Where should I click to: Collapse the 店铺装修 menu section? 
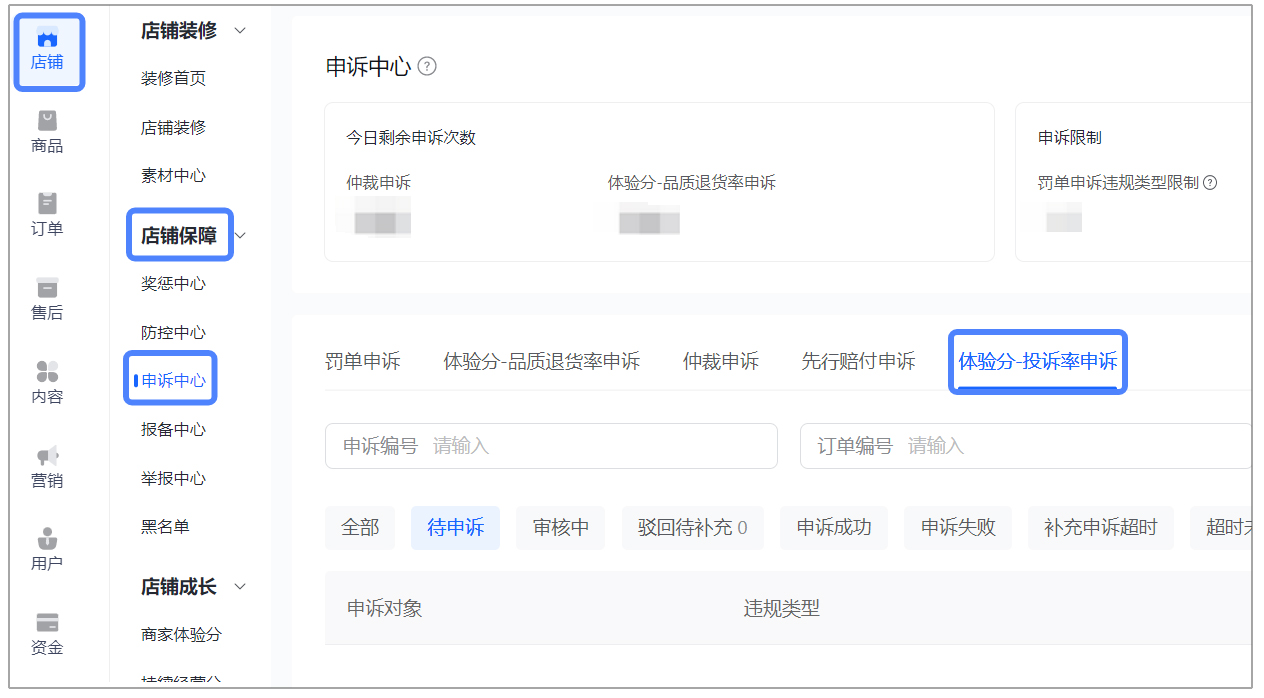click(x=240, y=31)
